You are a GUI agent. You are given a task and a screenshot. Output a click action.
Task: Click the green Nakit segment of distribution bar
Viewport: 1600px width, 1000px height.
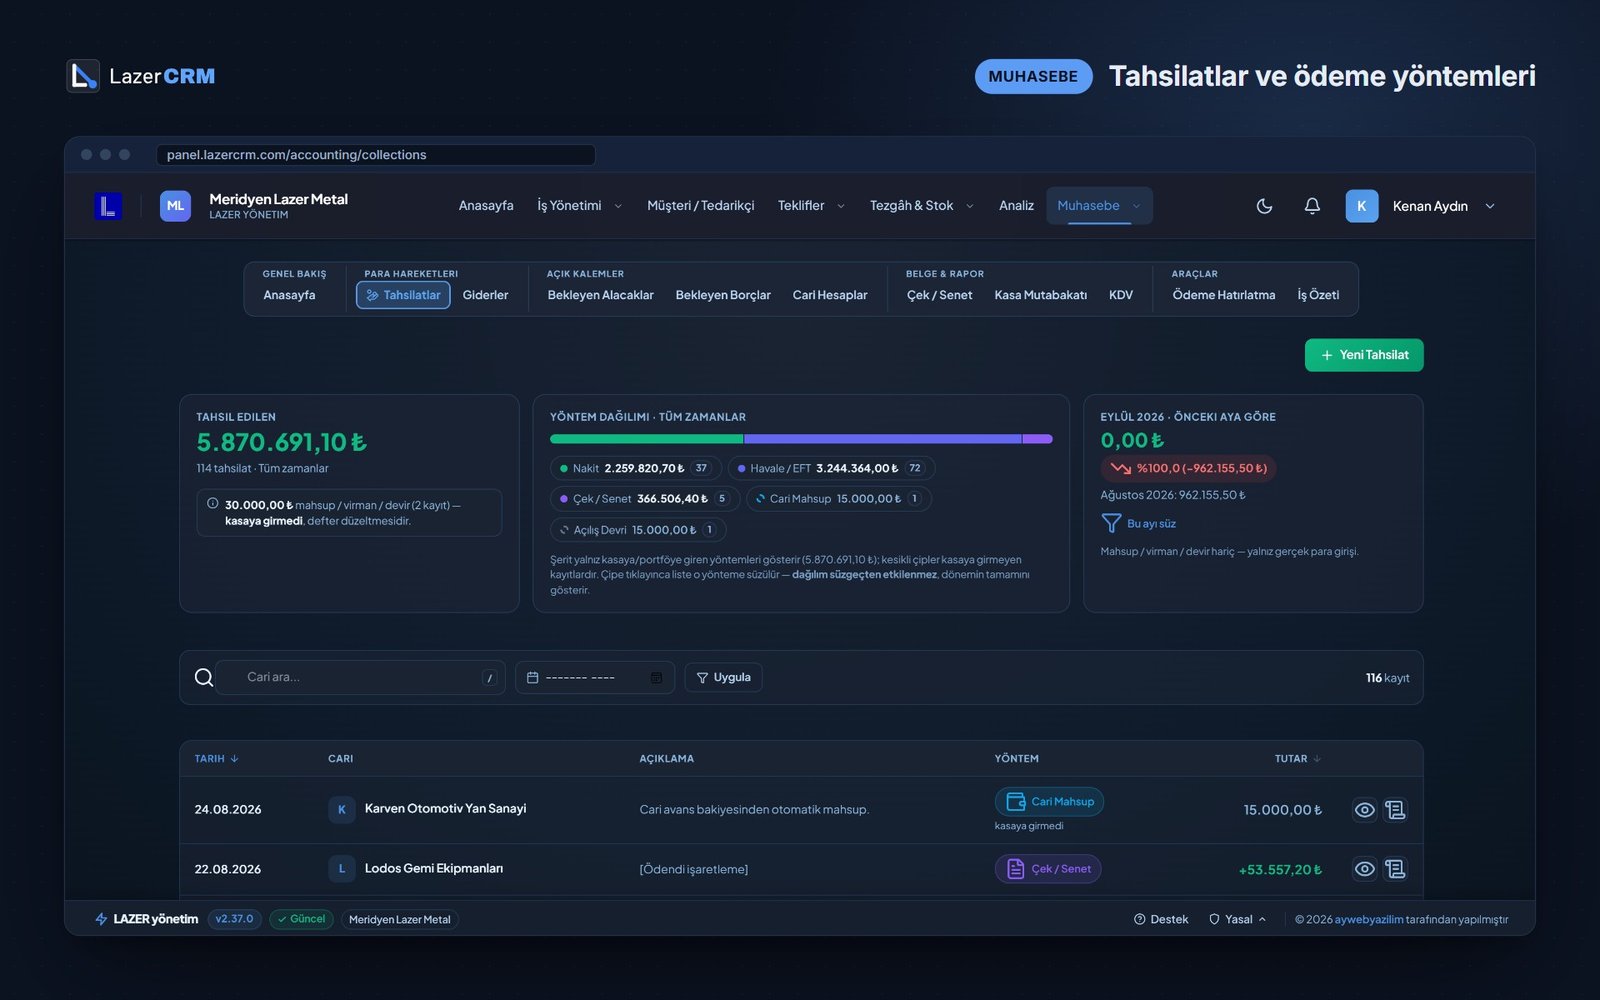pos(646,439)
